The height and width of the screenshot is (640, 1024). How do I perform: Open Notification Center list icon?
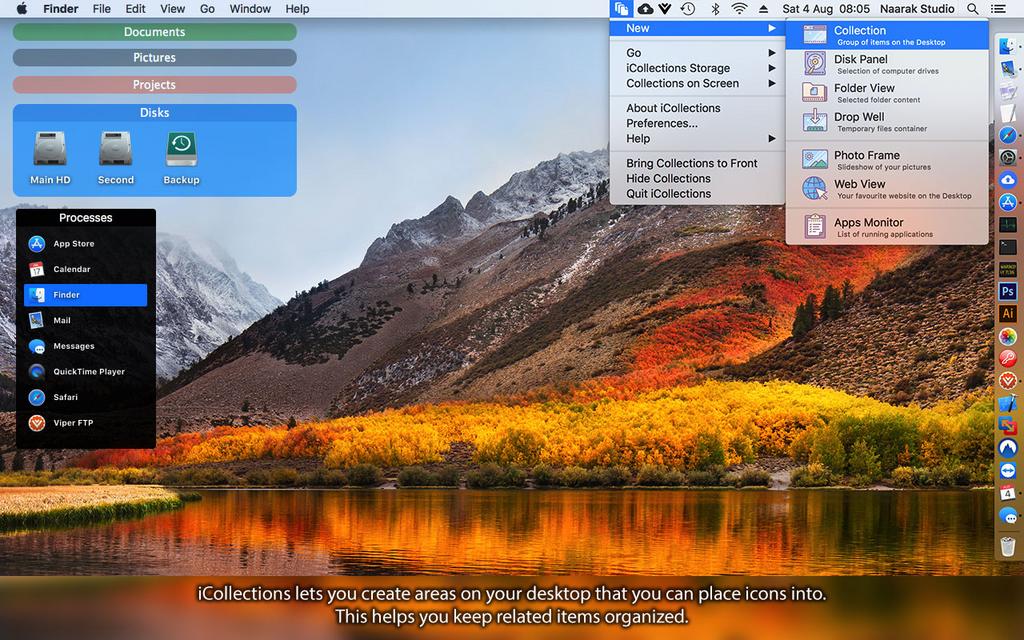pyautogui.click(x=998, y=9)
